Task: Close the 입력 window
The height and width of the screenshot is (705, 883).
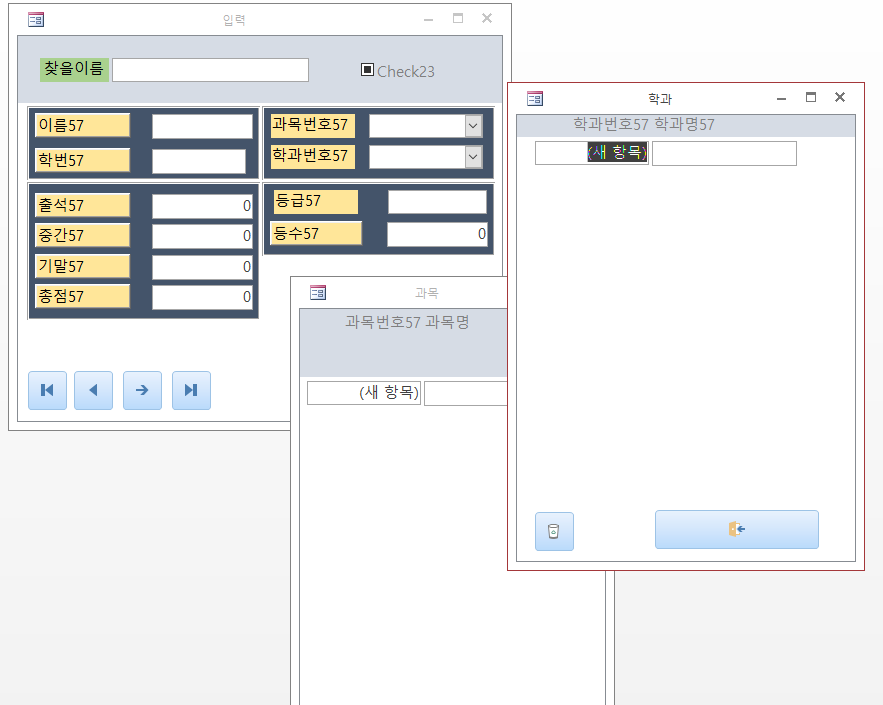Action: pos(487,19)
